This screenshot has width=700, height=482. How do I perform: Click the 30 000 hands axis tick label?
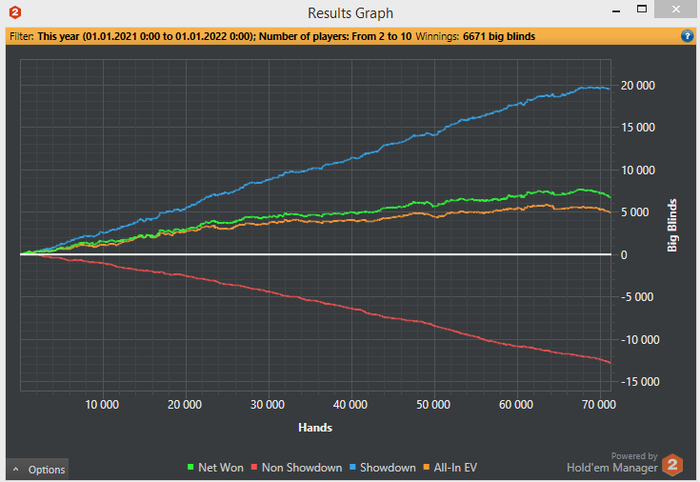pyautogui.click(x=267, y=405)
